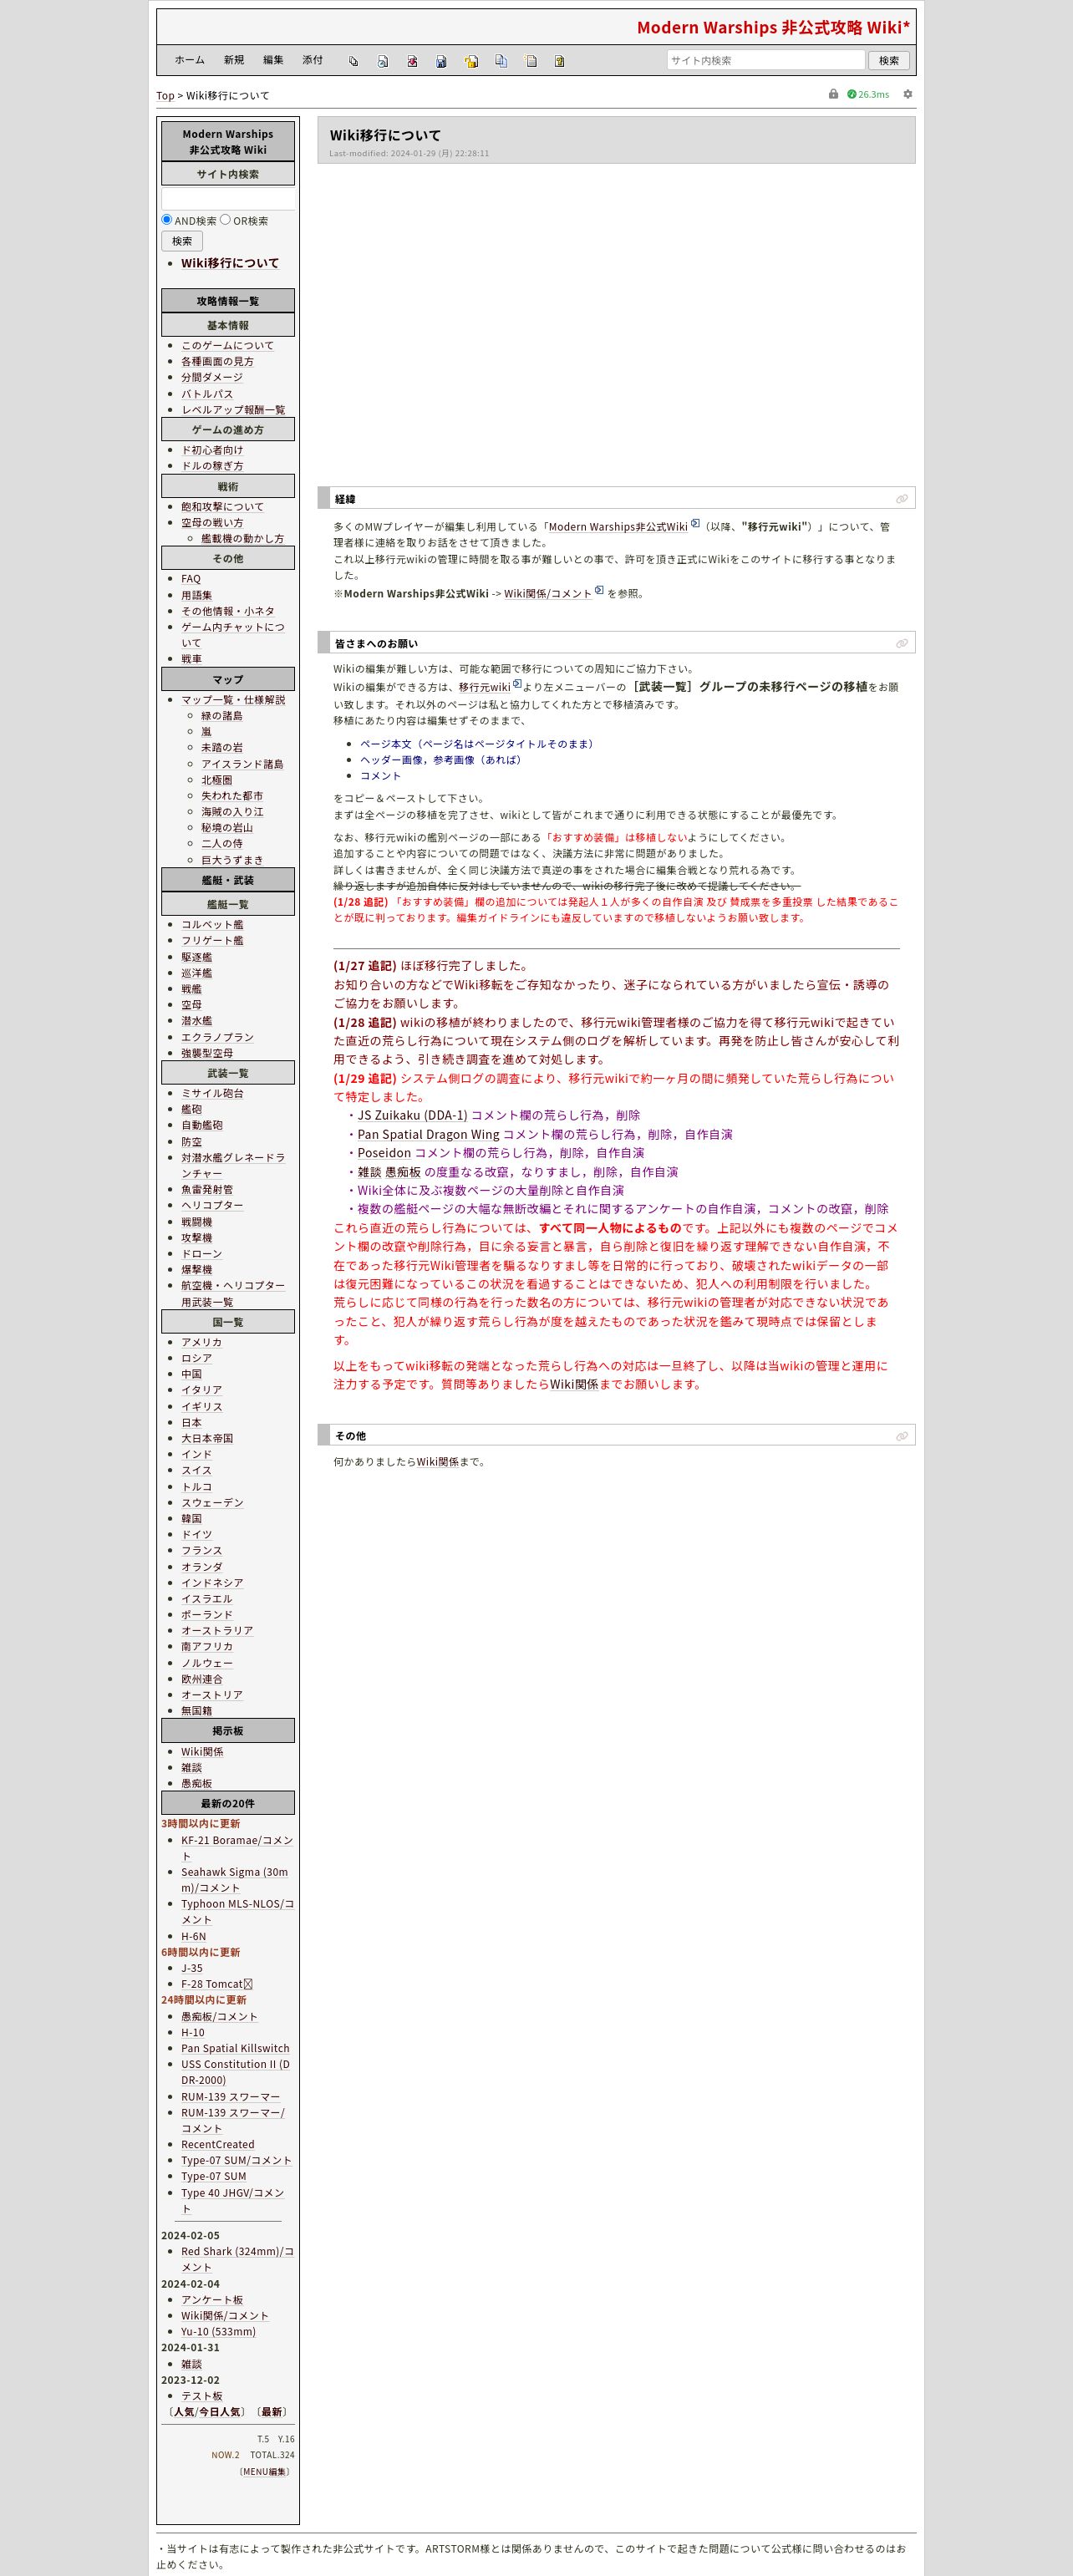The width and height of the screenshot is (1073, 2576).
Task: Click anchor link icon of 皆さまへのお願い heading
Action: (x=902, y=643)
